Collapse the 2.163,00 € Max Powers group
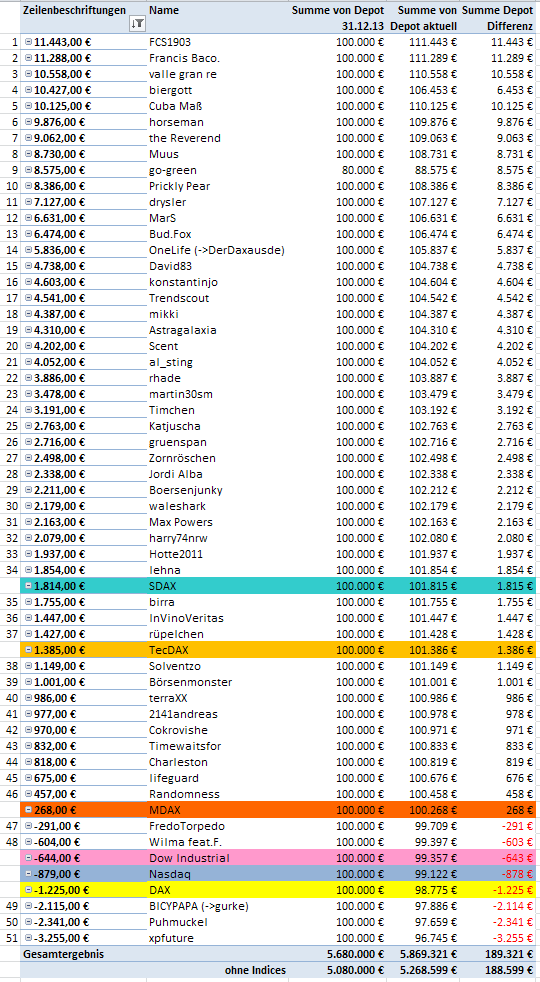 tap(29, 522)
